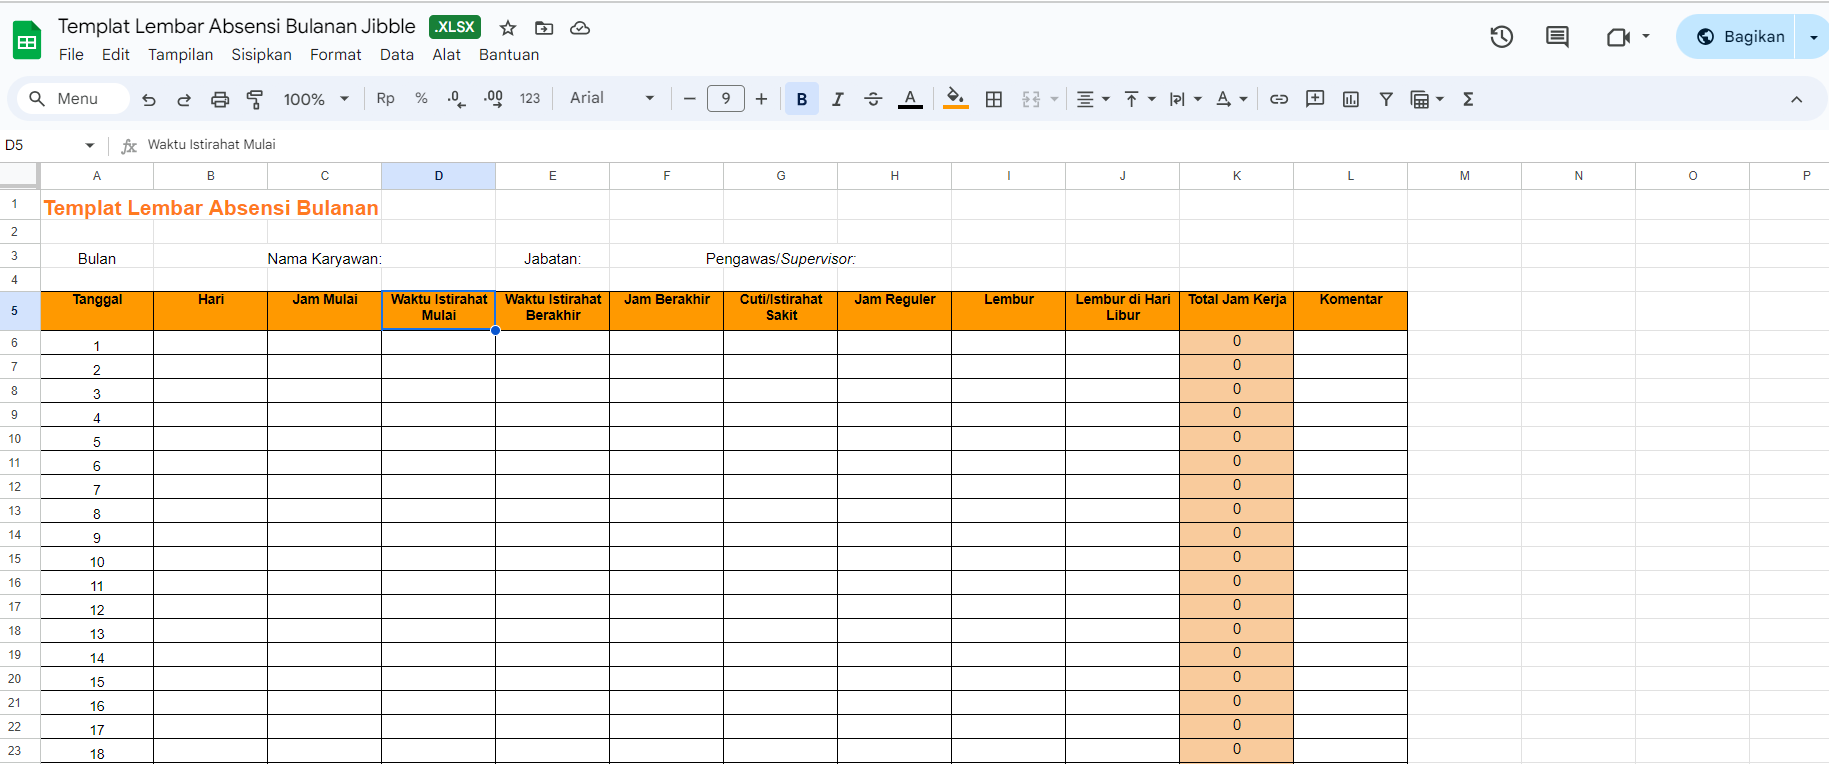Redo last action
The image size is (1829, 764).
coord(184,99)
